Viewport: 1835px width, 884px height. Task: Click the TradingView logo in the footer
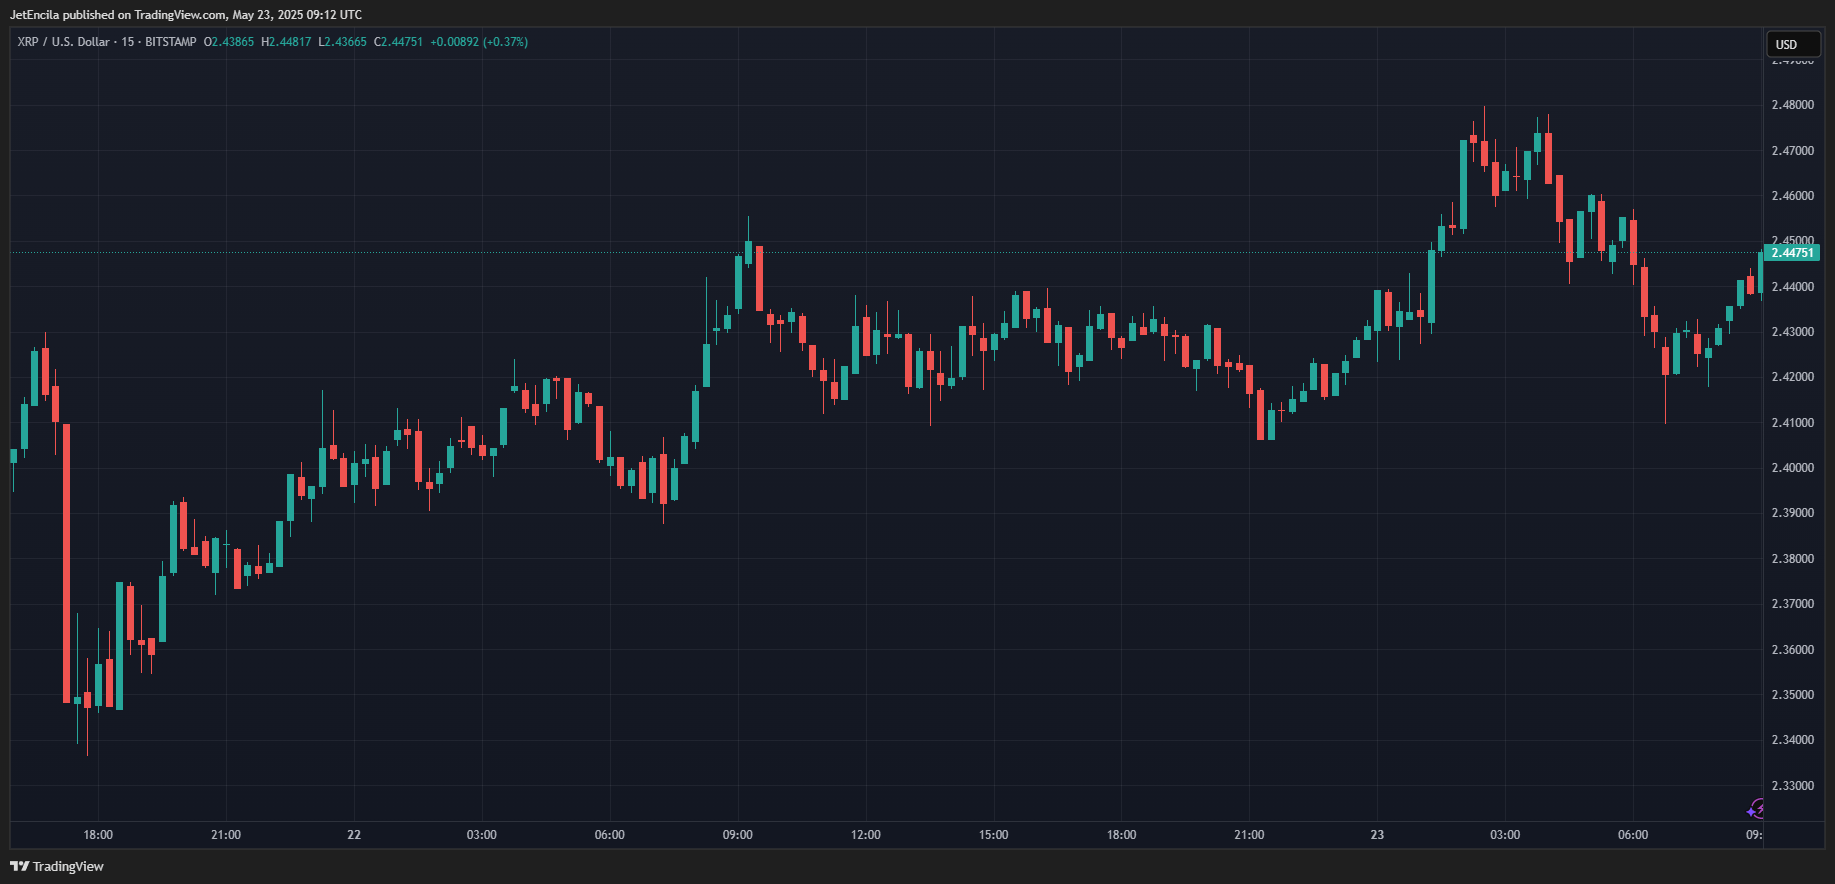[x=57, y=866]
